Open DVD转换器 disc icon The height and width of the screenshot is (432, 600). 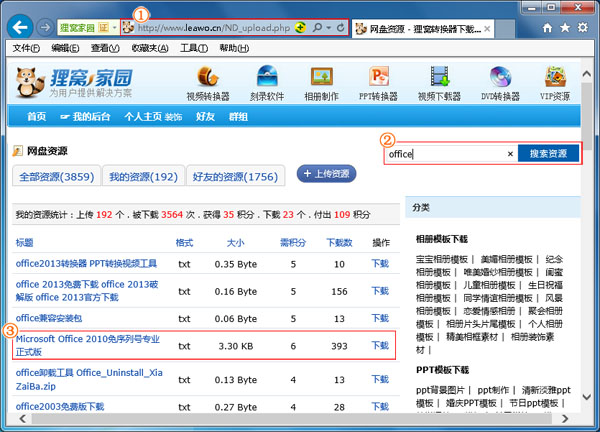[500, 76]
